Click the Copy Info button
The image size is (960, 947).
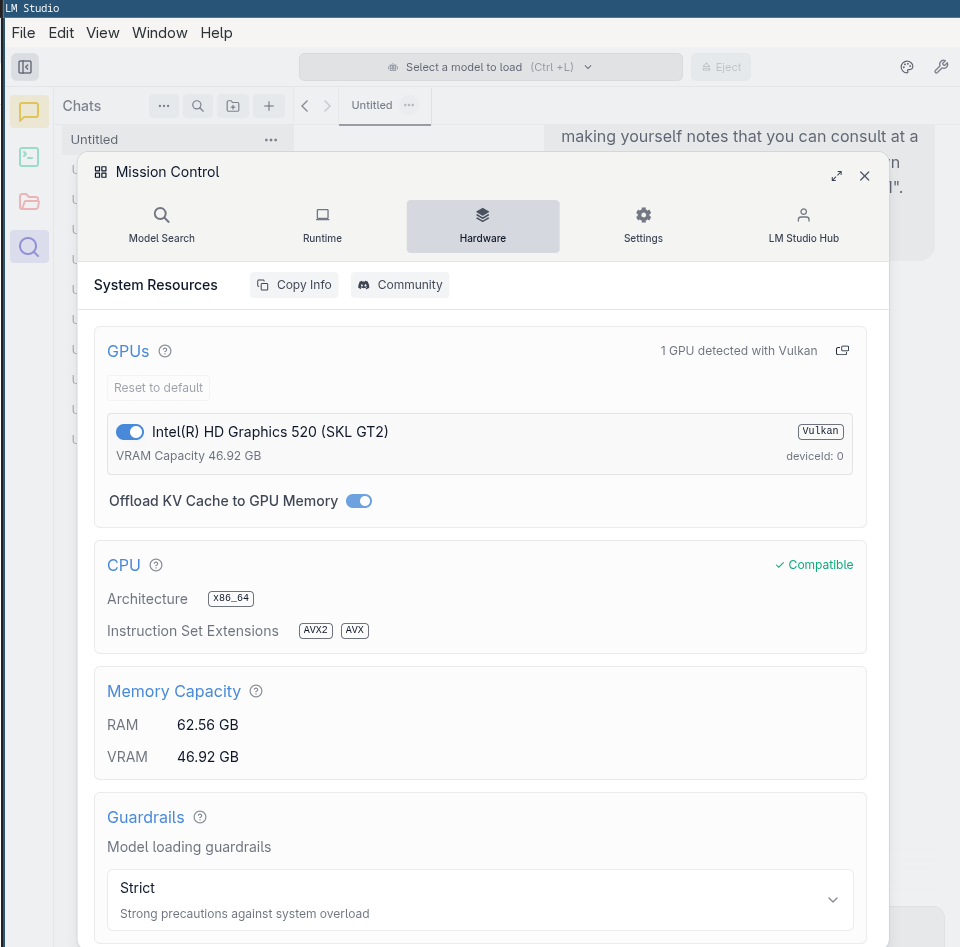click(294, 285)
